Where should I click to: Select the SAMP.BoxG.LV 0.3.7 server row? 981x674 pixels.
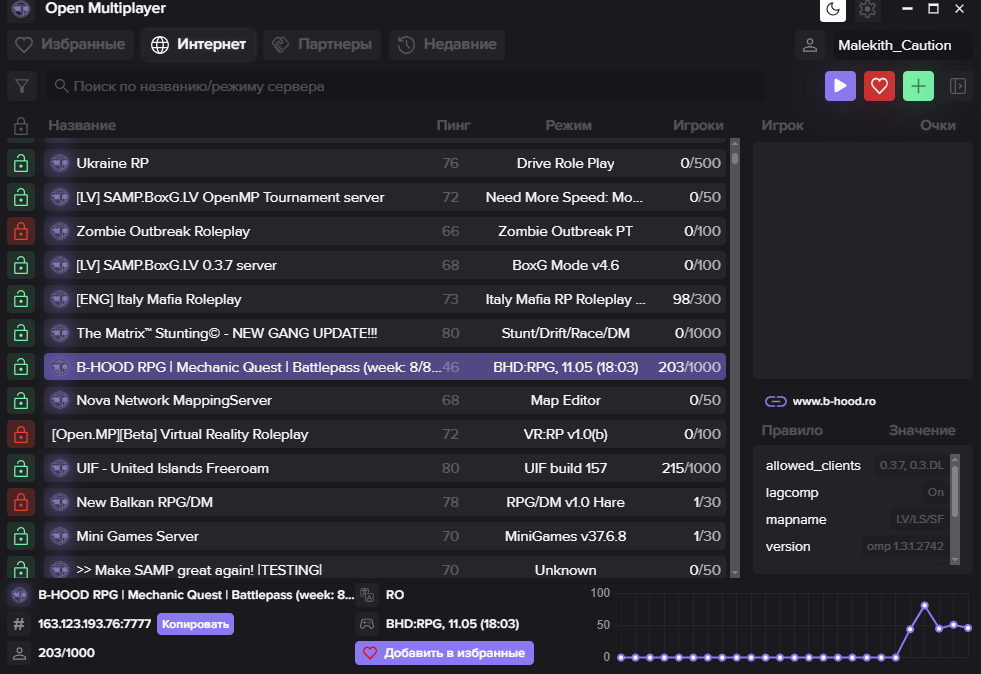coord(385,265)
